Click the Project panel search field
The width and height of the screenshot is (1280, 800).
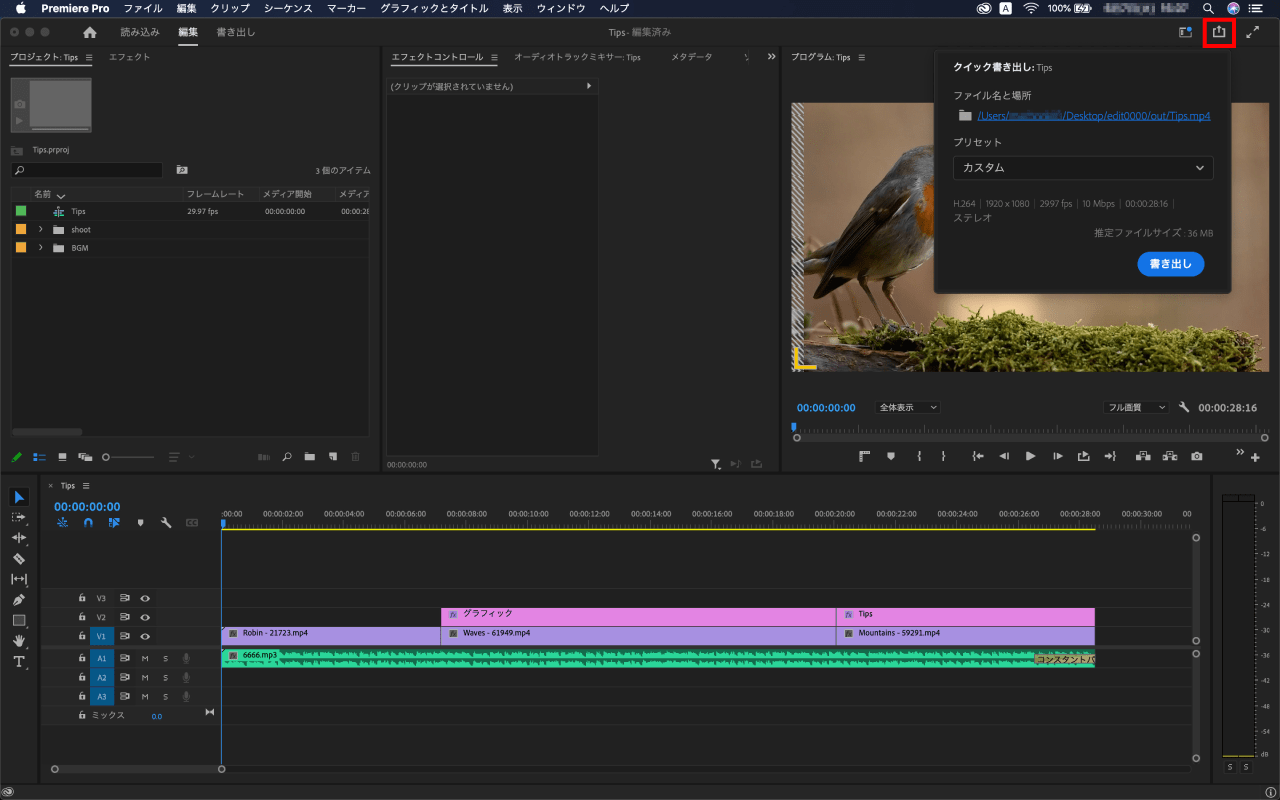pos(86,171)
